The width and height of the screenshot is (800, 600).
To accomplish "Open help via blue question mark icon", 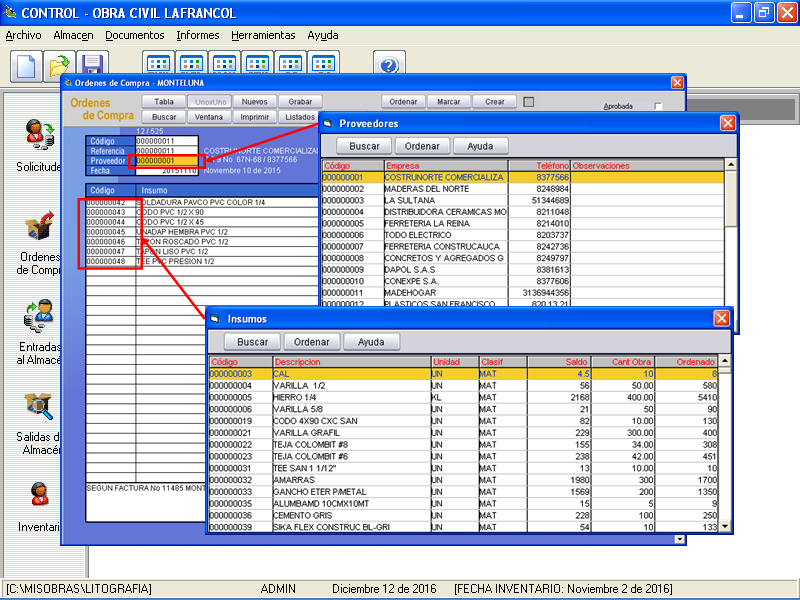I will 389,63.
